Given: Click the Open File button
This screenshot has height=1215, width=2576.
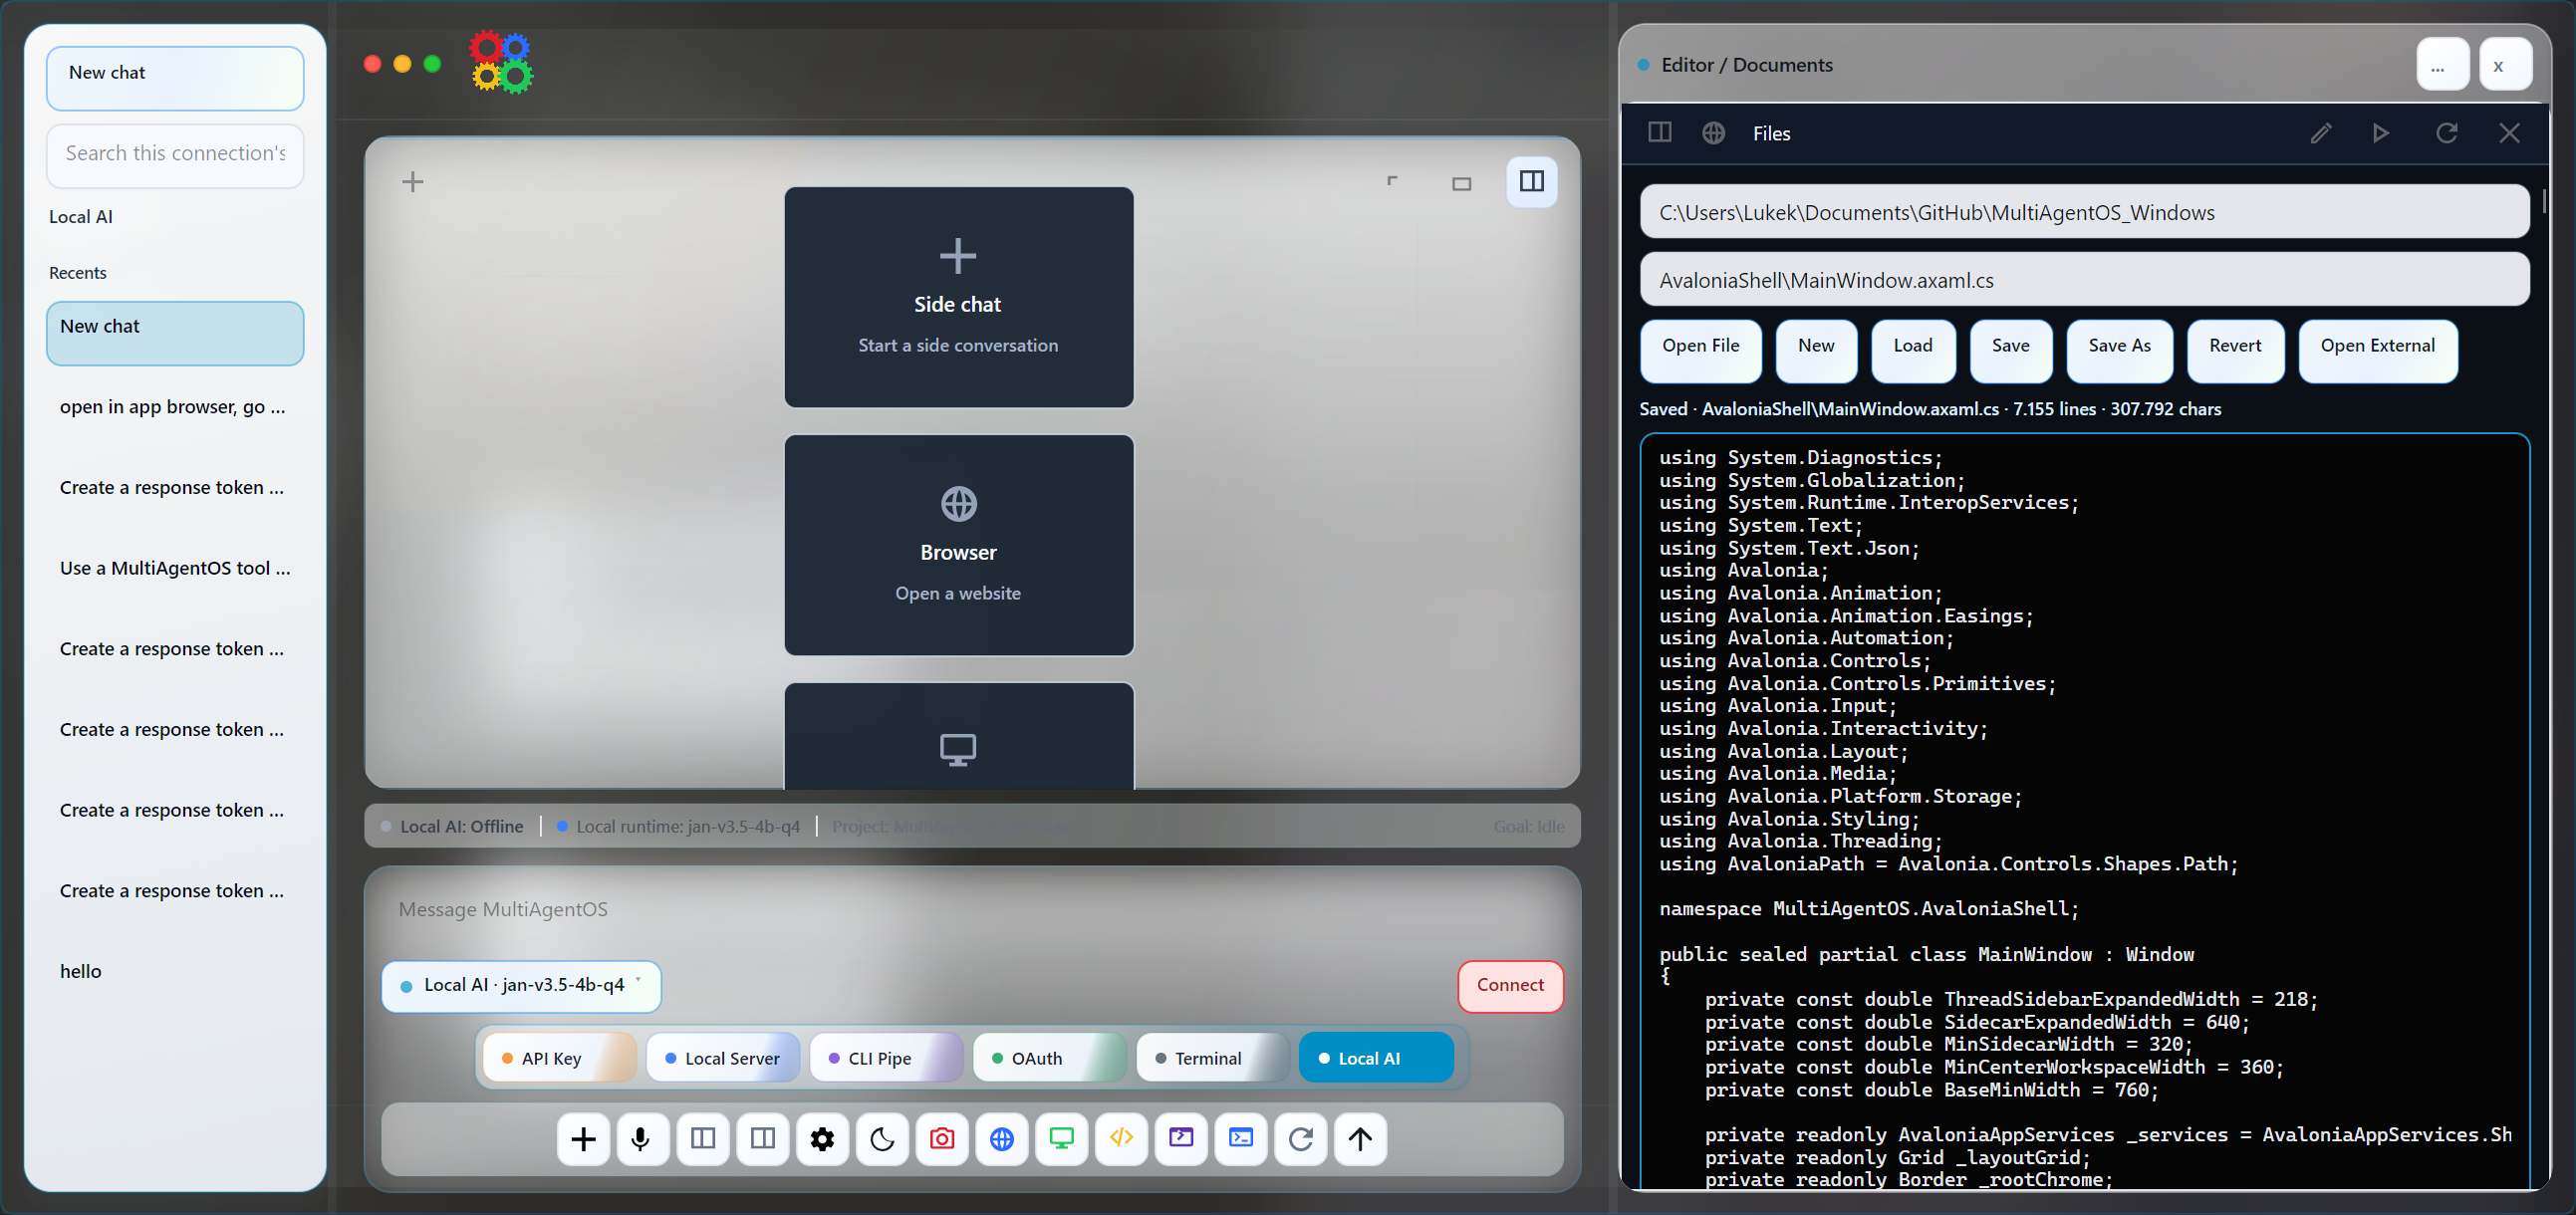Looking at the screenshot, I should 1700,351.
